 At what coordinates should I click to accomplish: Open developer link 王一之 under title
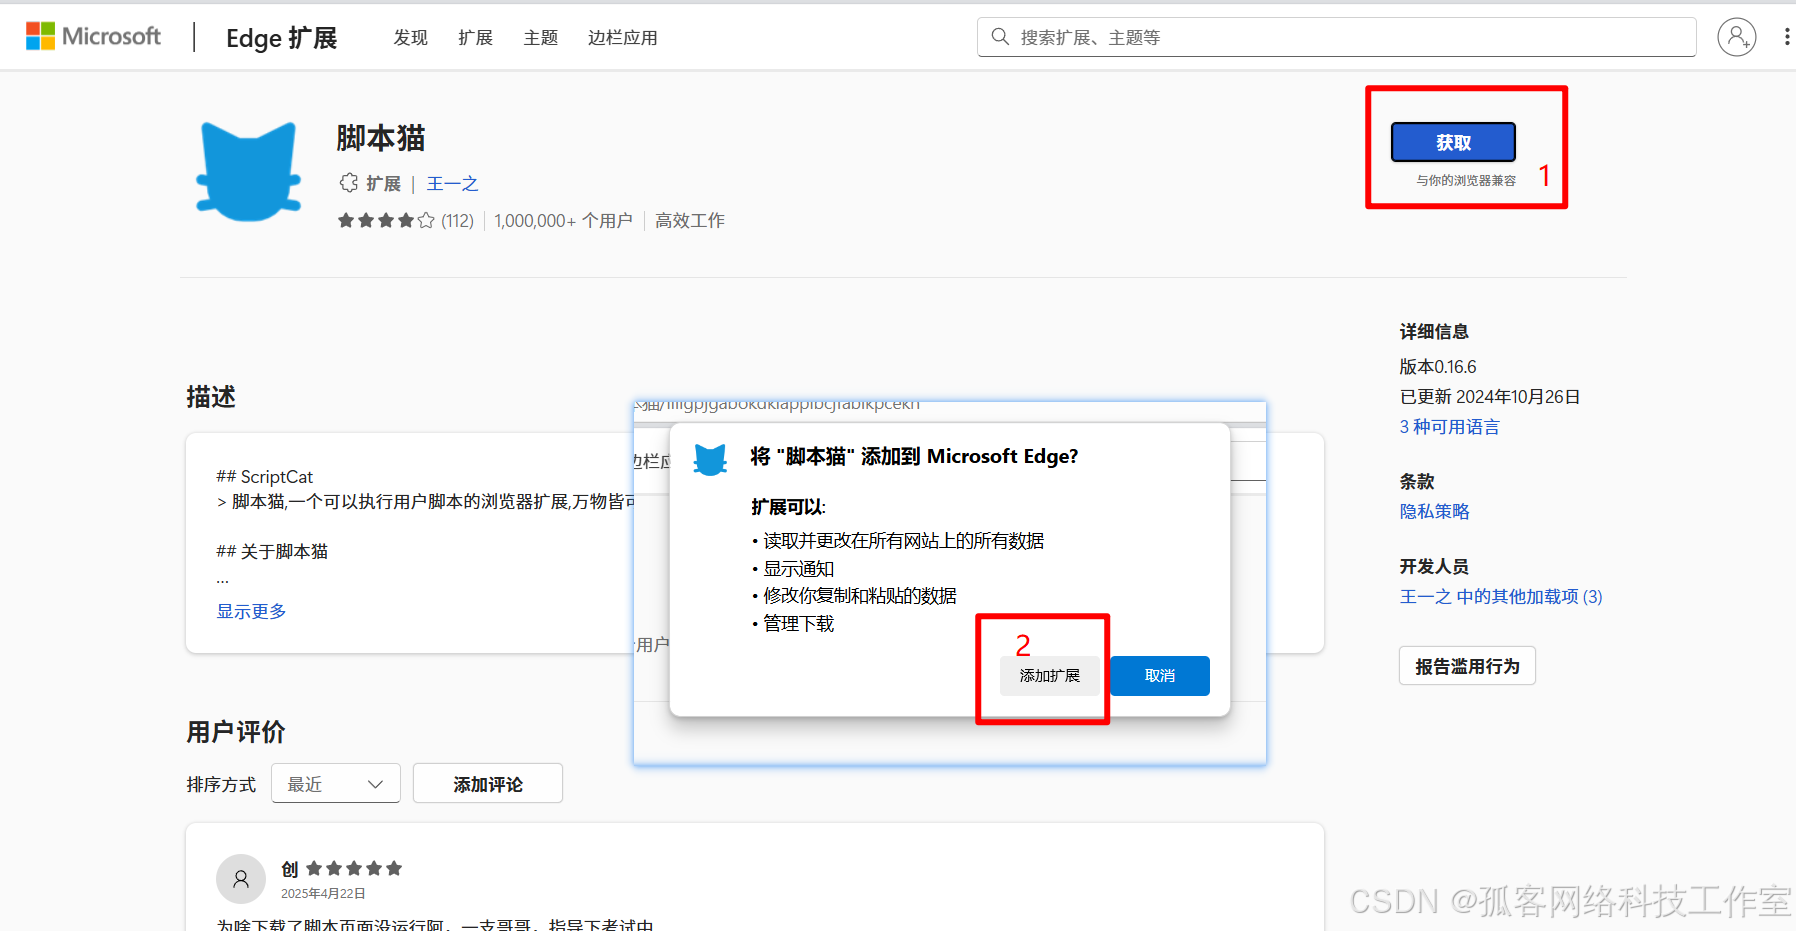click(x=452, y=183)
